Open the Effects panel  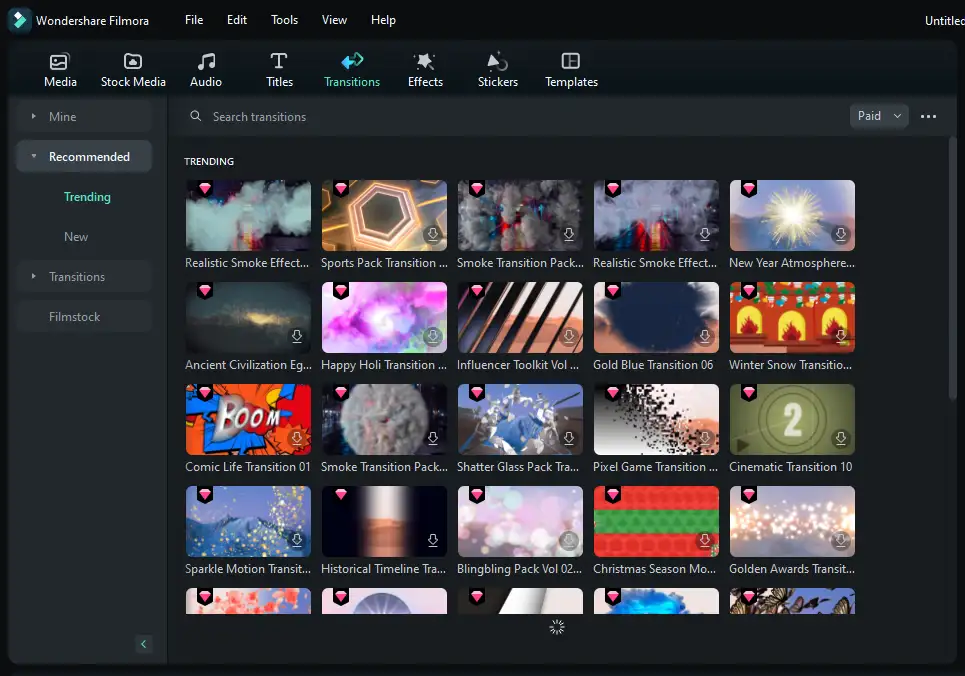[425, 62]
